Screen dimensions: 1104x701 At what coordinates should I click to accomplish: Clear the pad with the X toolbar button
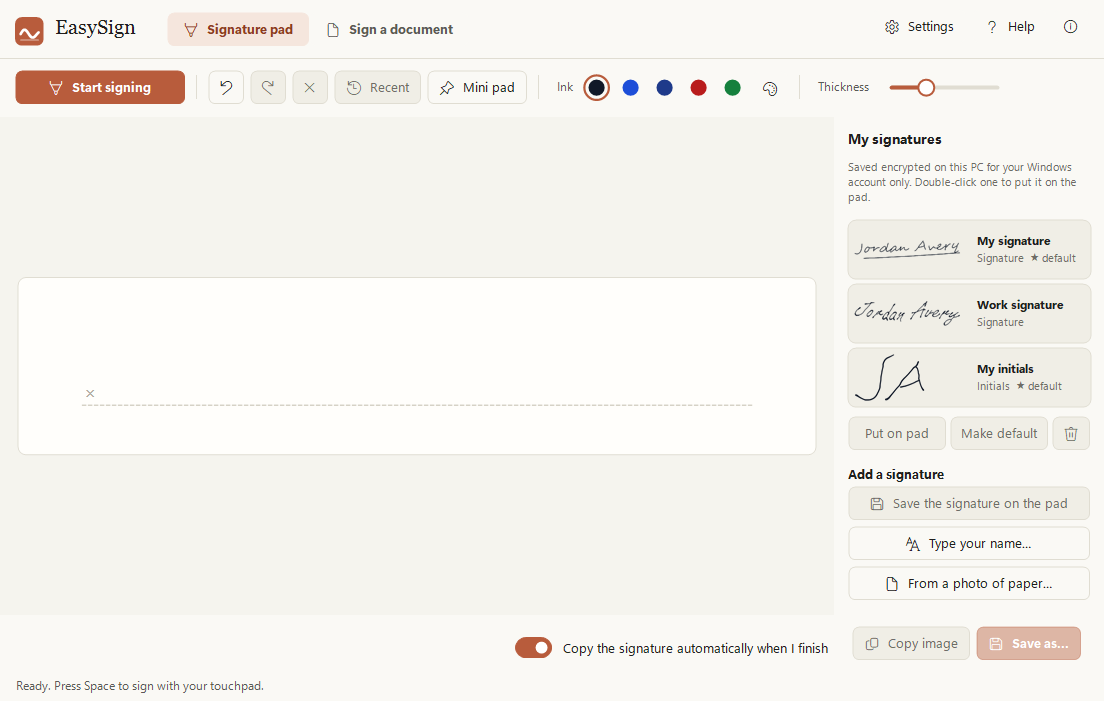click(x=310, y=87)
